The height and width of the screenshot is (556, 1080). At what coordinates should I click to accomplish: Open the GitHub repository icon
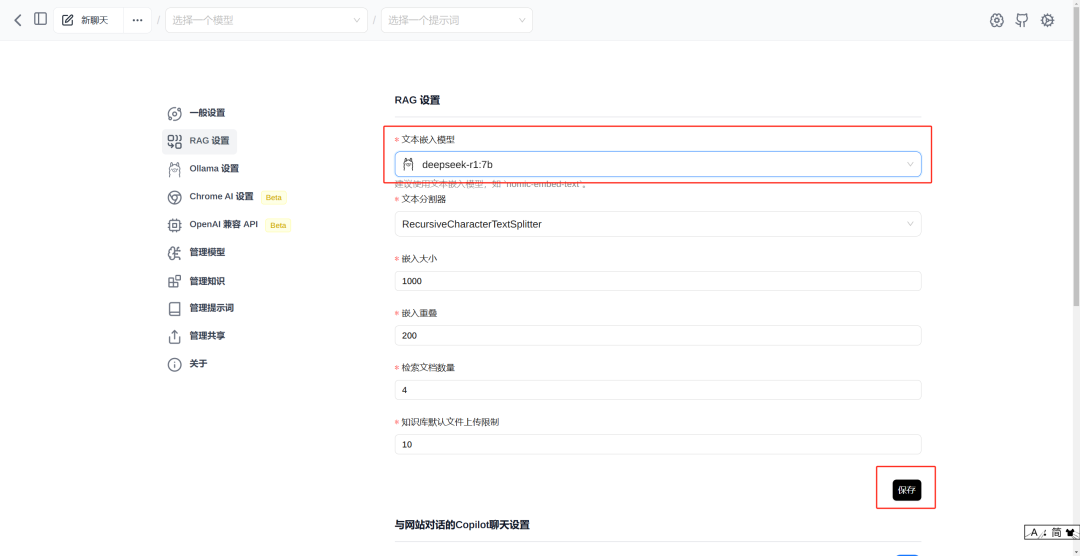tap(1022, 21)
